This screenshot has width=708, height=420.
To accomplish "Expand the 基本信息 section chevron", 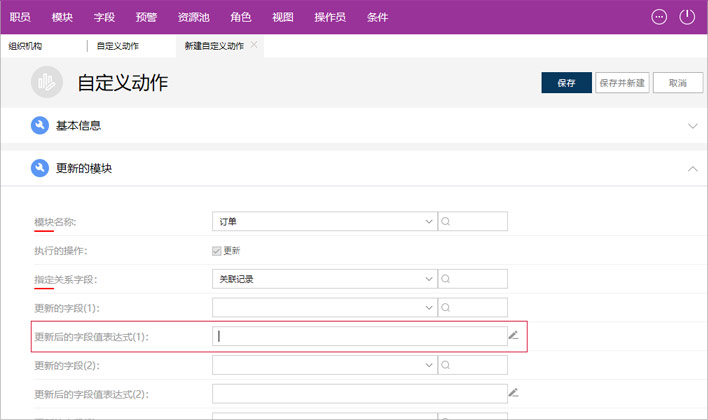I will pyautogui.click(x=692, y=126).
